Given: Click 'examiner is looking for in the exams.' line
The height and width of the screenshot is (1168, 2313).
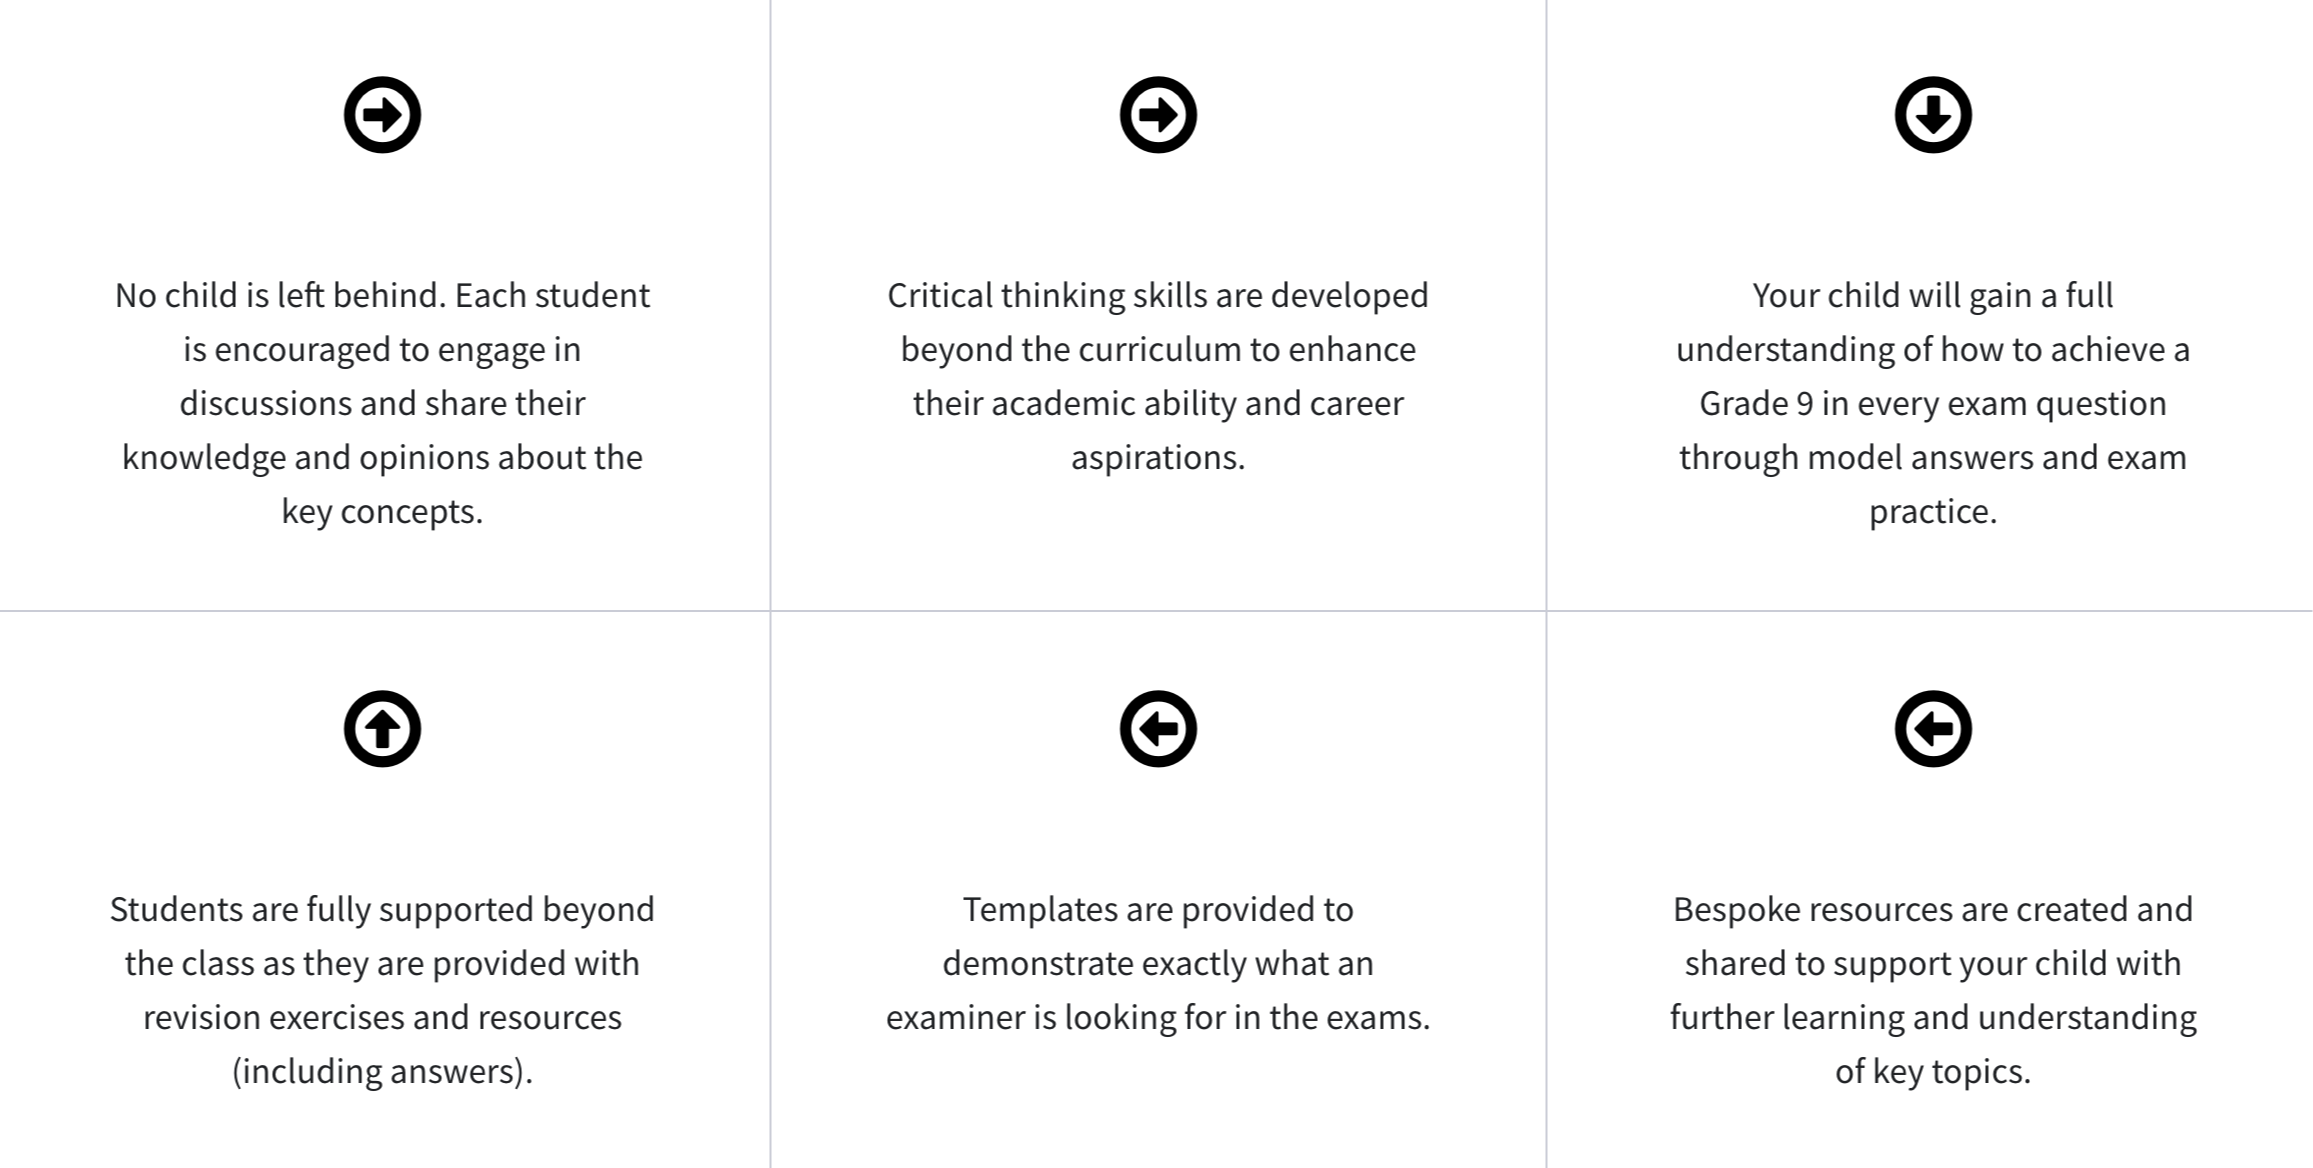Looking at the screenshot, I should click(1158, 1018).
